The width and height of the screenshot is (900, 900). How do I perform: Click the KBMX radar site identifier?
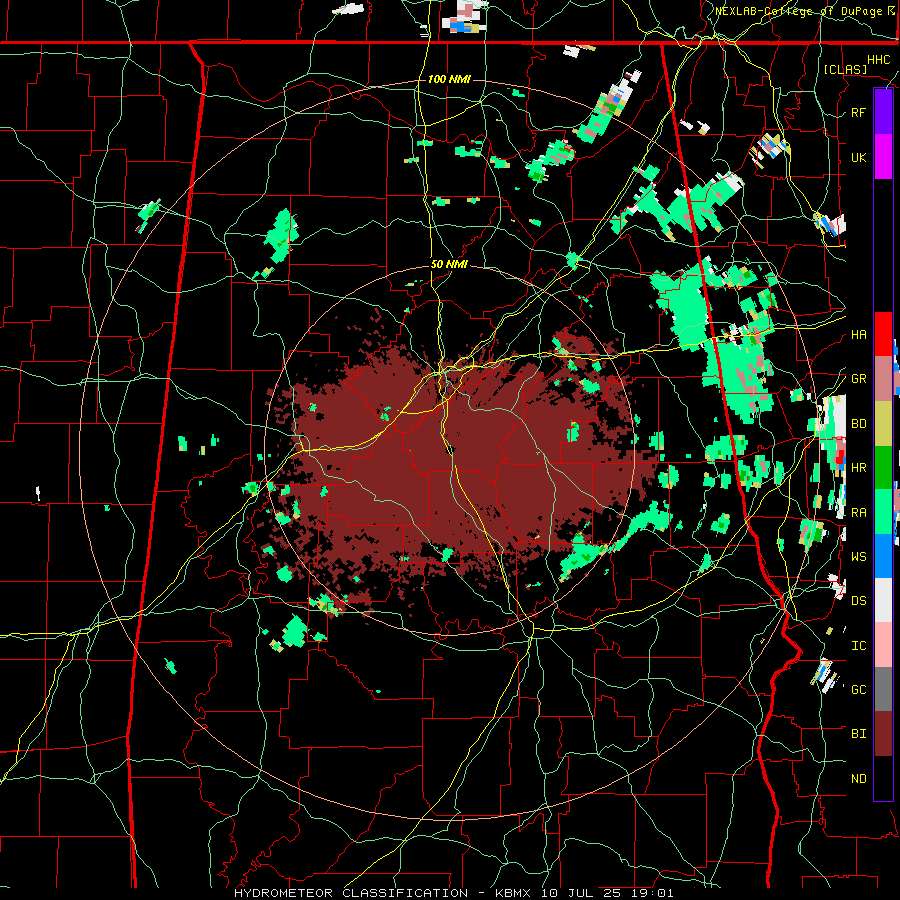(x=515, y=893)
